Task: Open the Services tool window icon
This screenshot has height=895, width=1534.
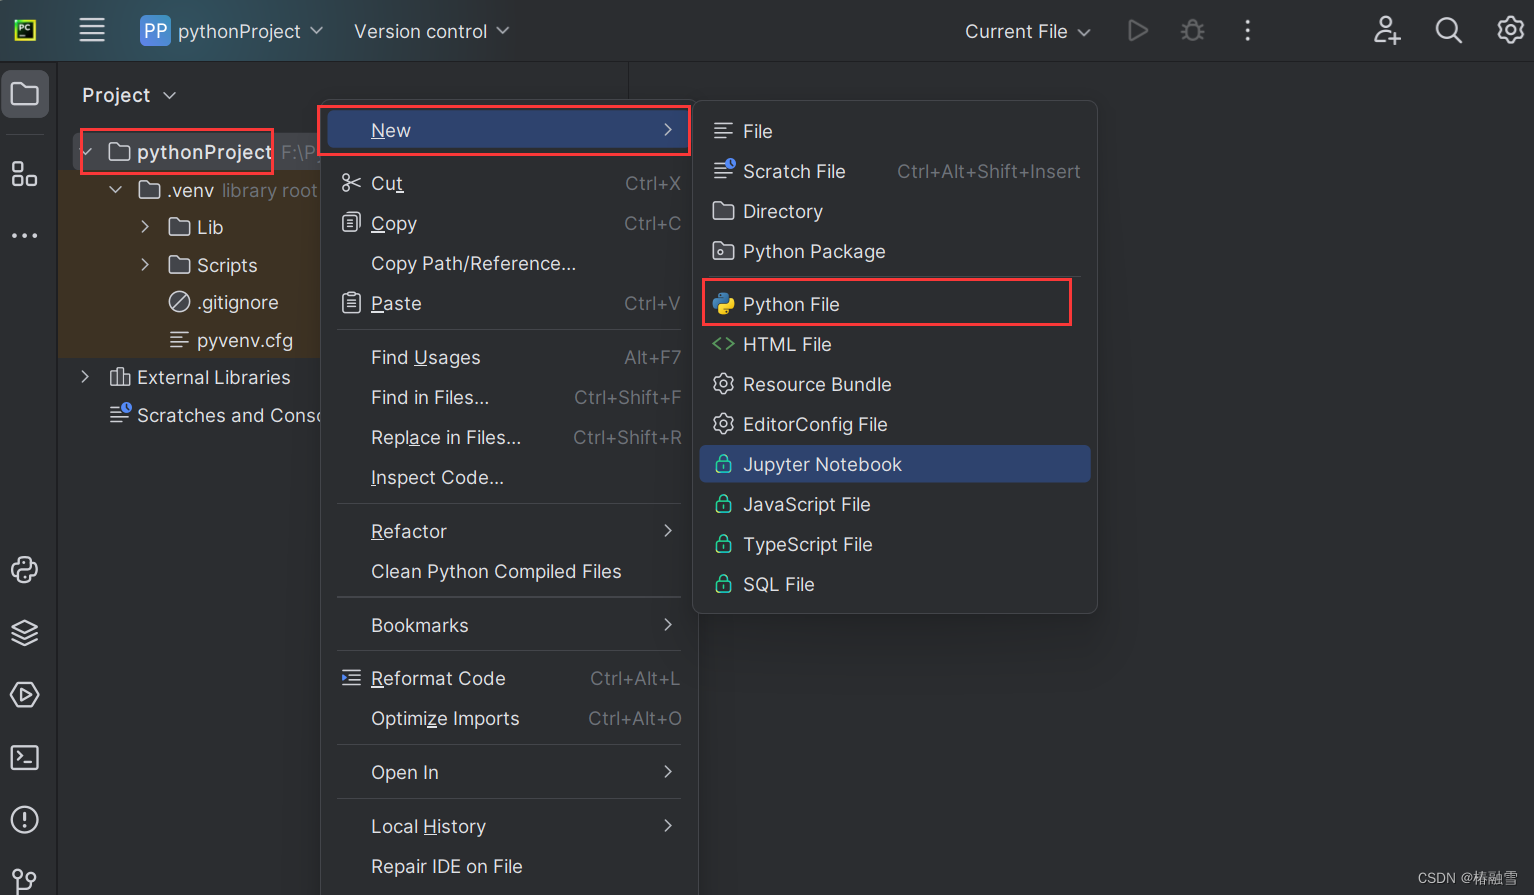Action: (25, 695)
